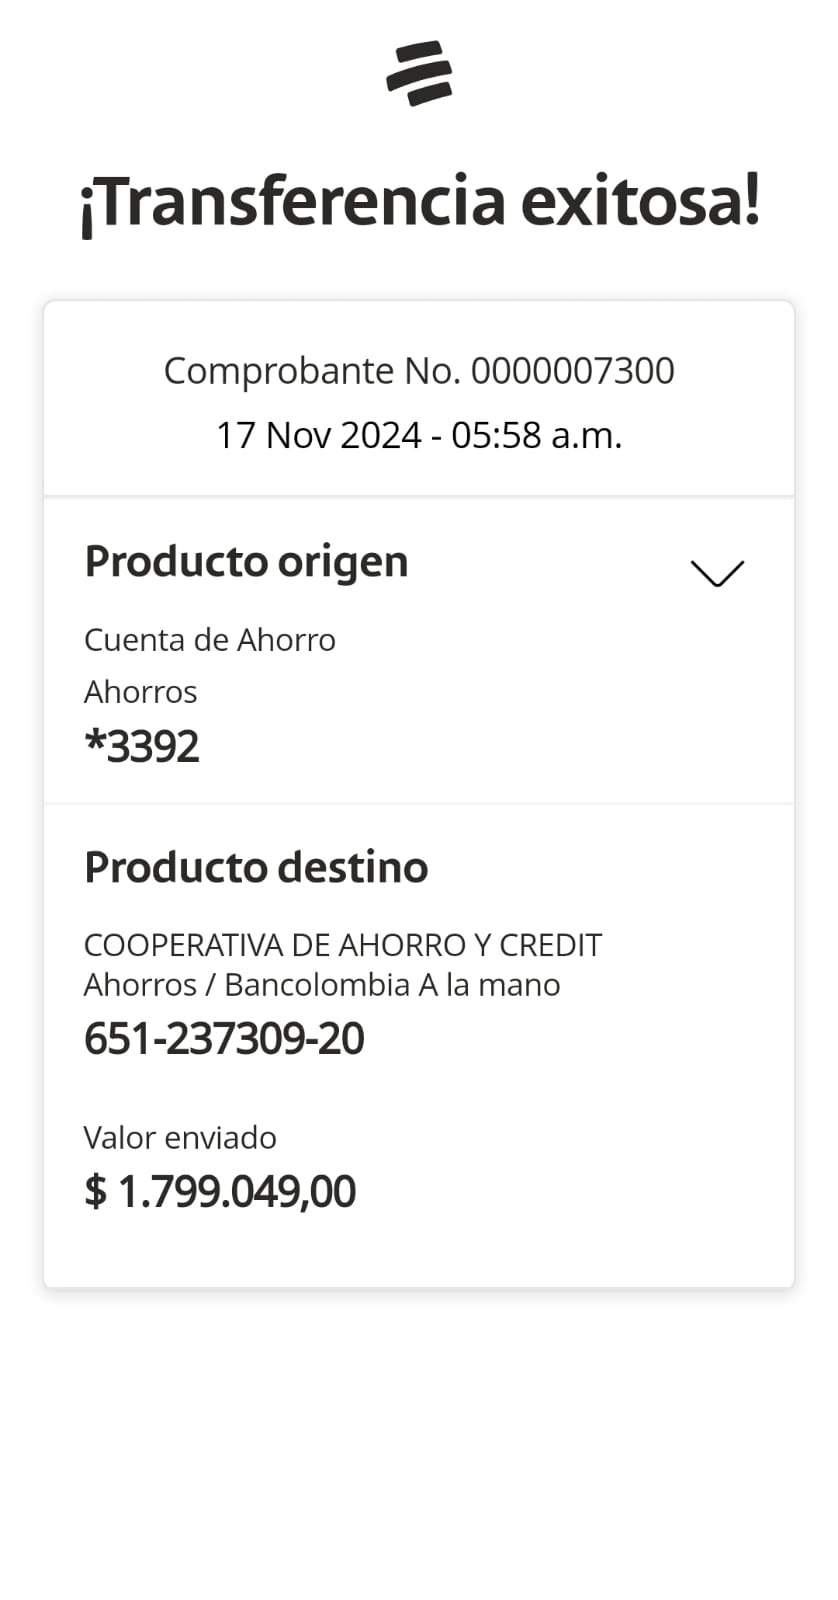The height and width of the screenshot is (1600, 838).
Task: Tap the Producto destino section title
Action: pyautogui.click(x=256, y=867)
